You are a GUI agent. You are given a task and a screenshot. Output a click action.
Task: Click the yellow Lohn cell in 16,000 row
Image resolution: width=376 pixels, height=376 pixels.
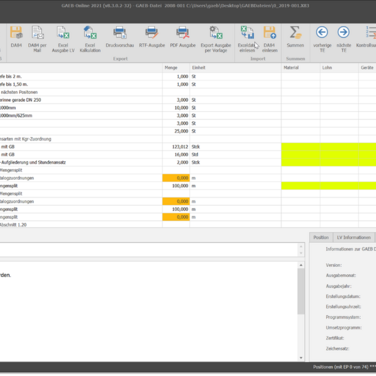point(339,154)
